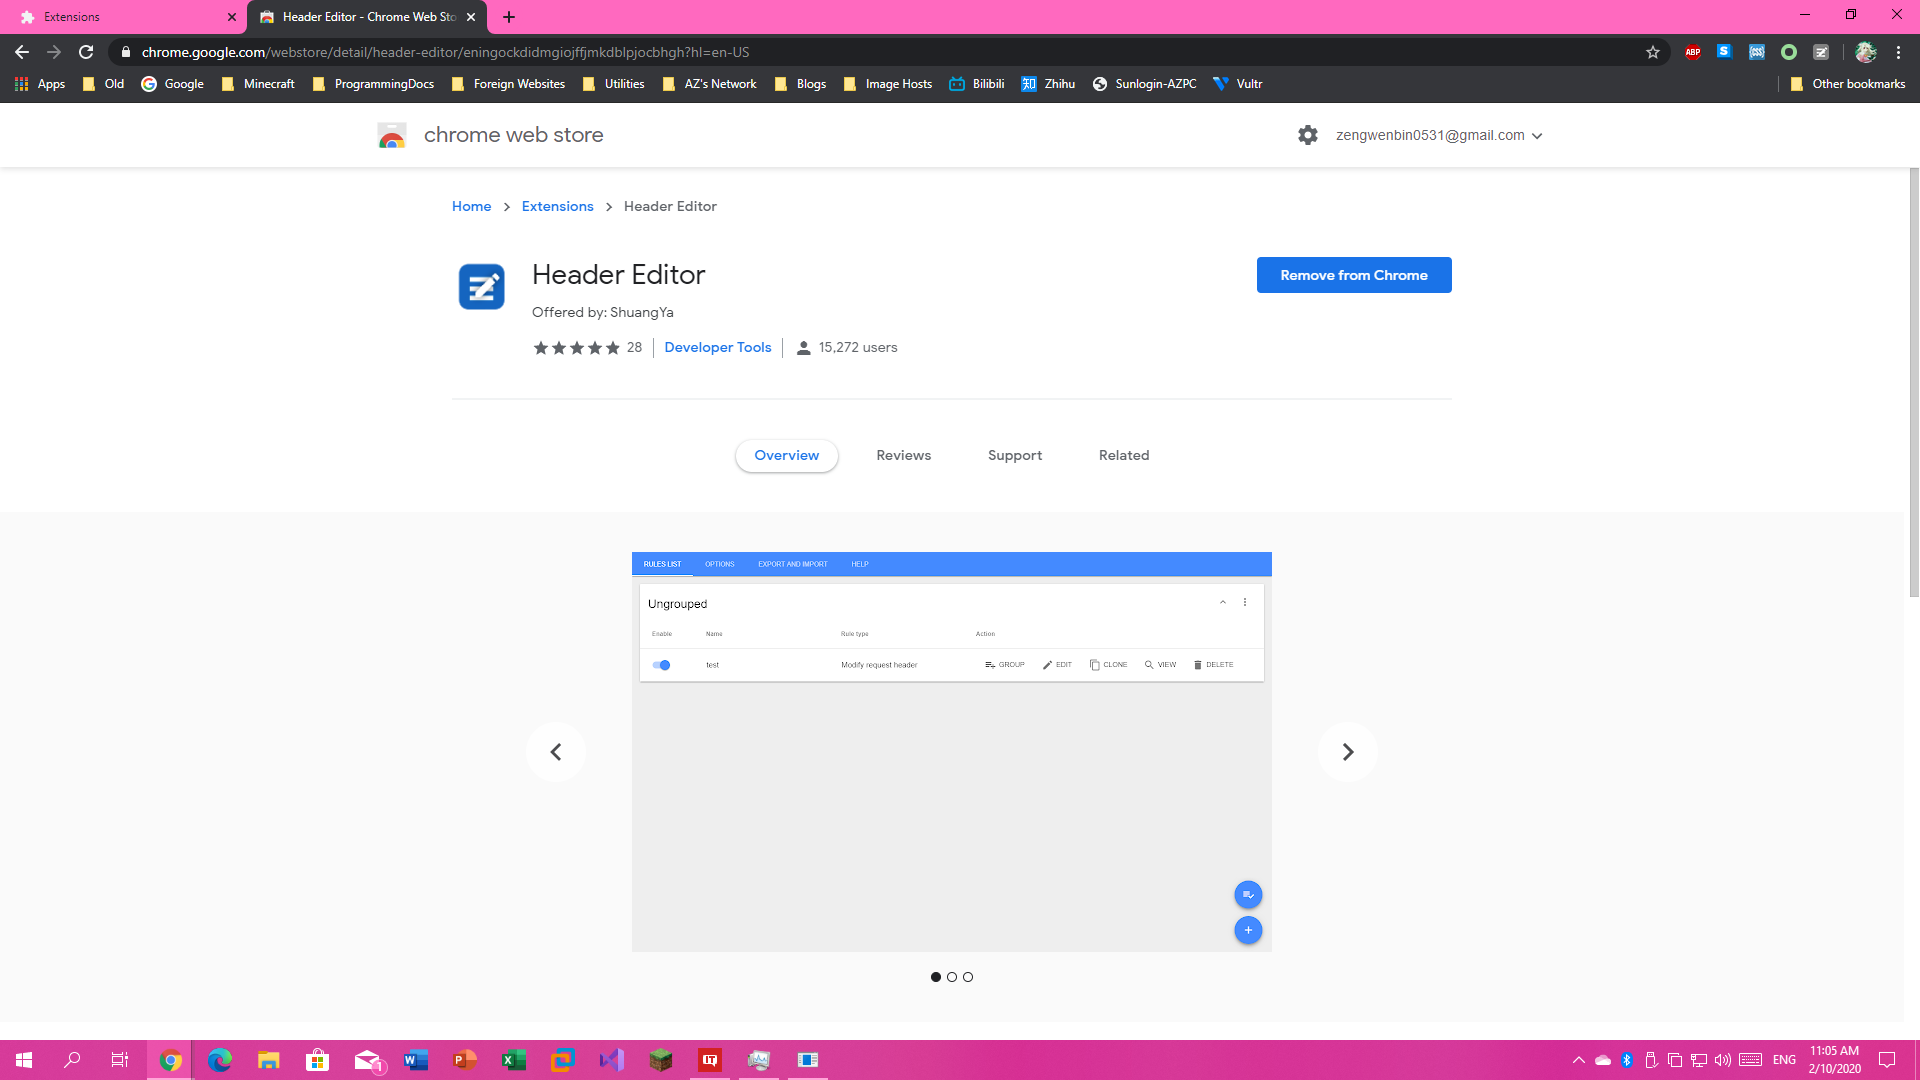Show previous screenshot with left arrow
The width and height of the screenshot is (1920, 1080).
(x=556, y=752)
